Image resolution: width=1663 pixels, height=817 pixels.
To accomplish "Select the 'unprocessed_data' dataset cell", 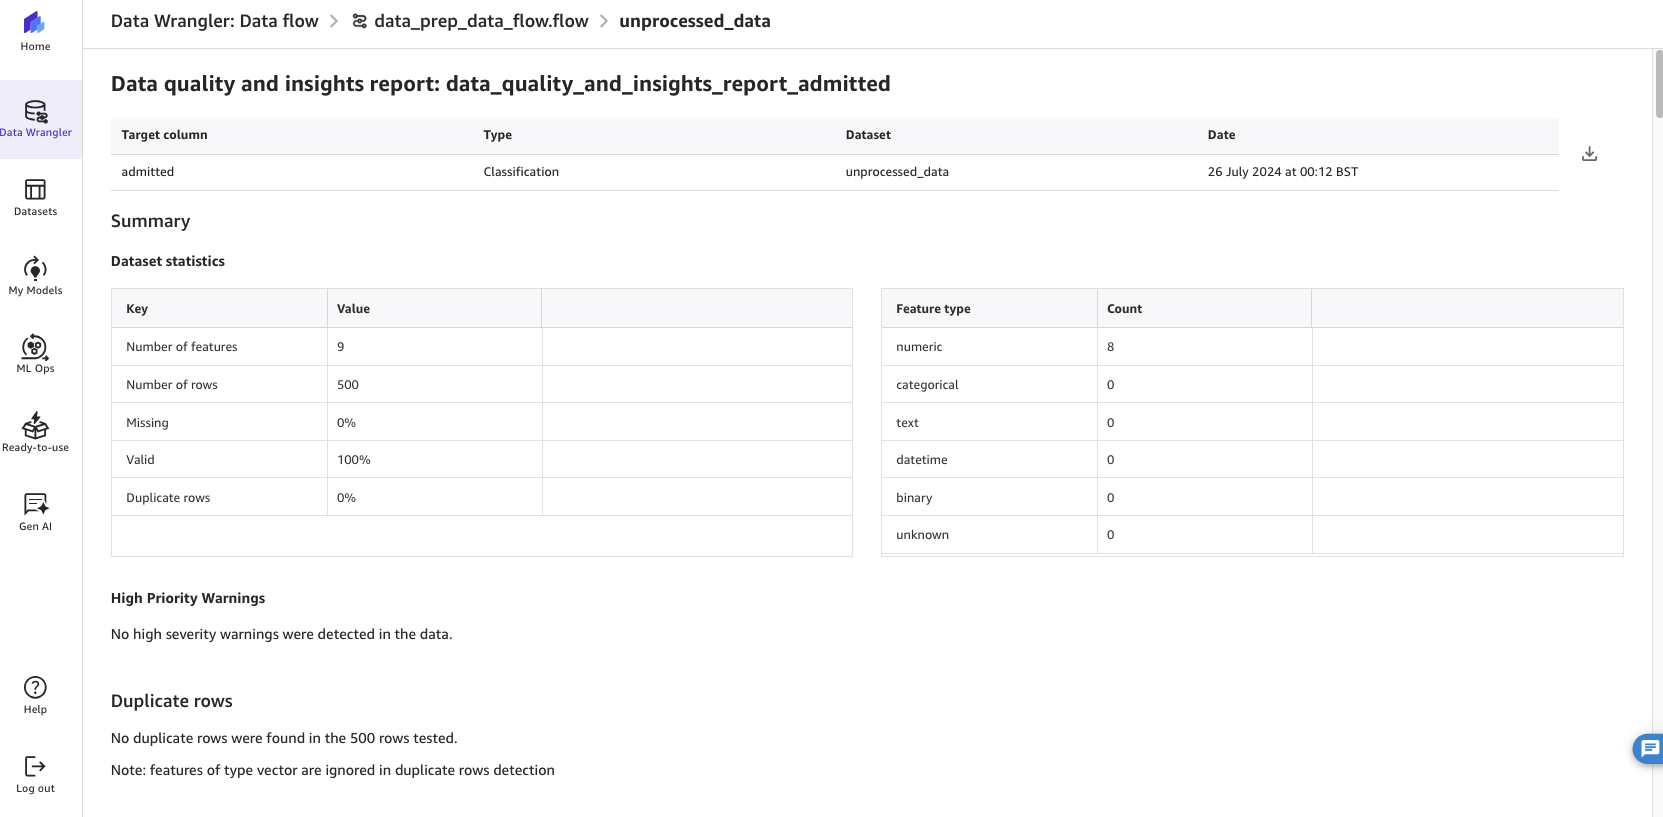I will [x=897, y=172].
